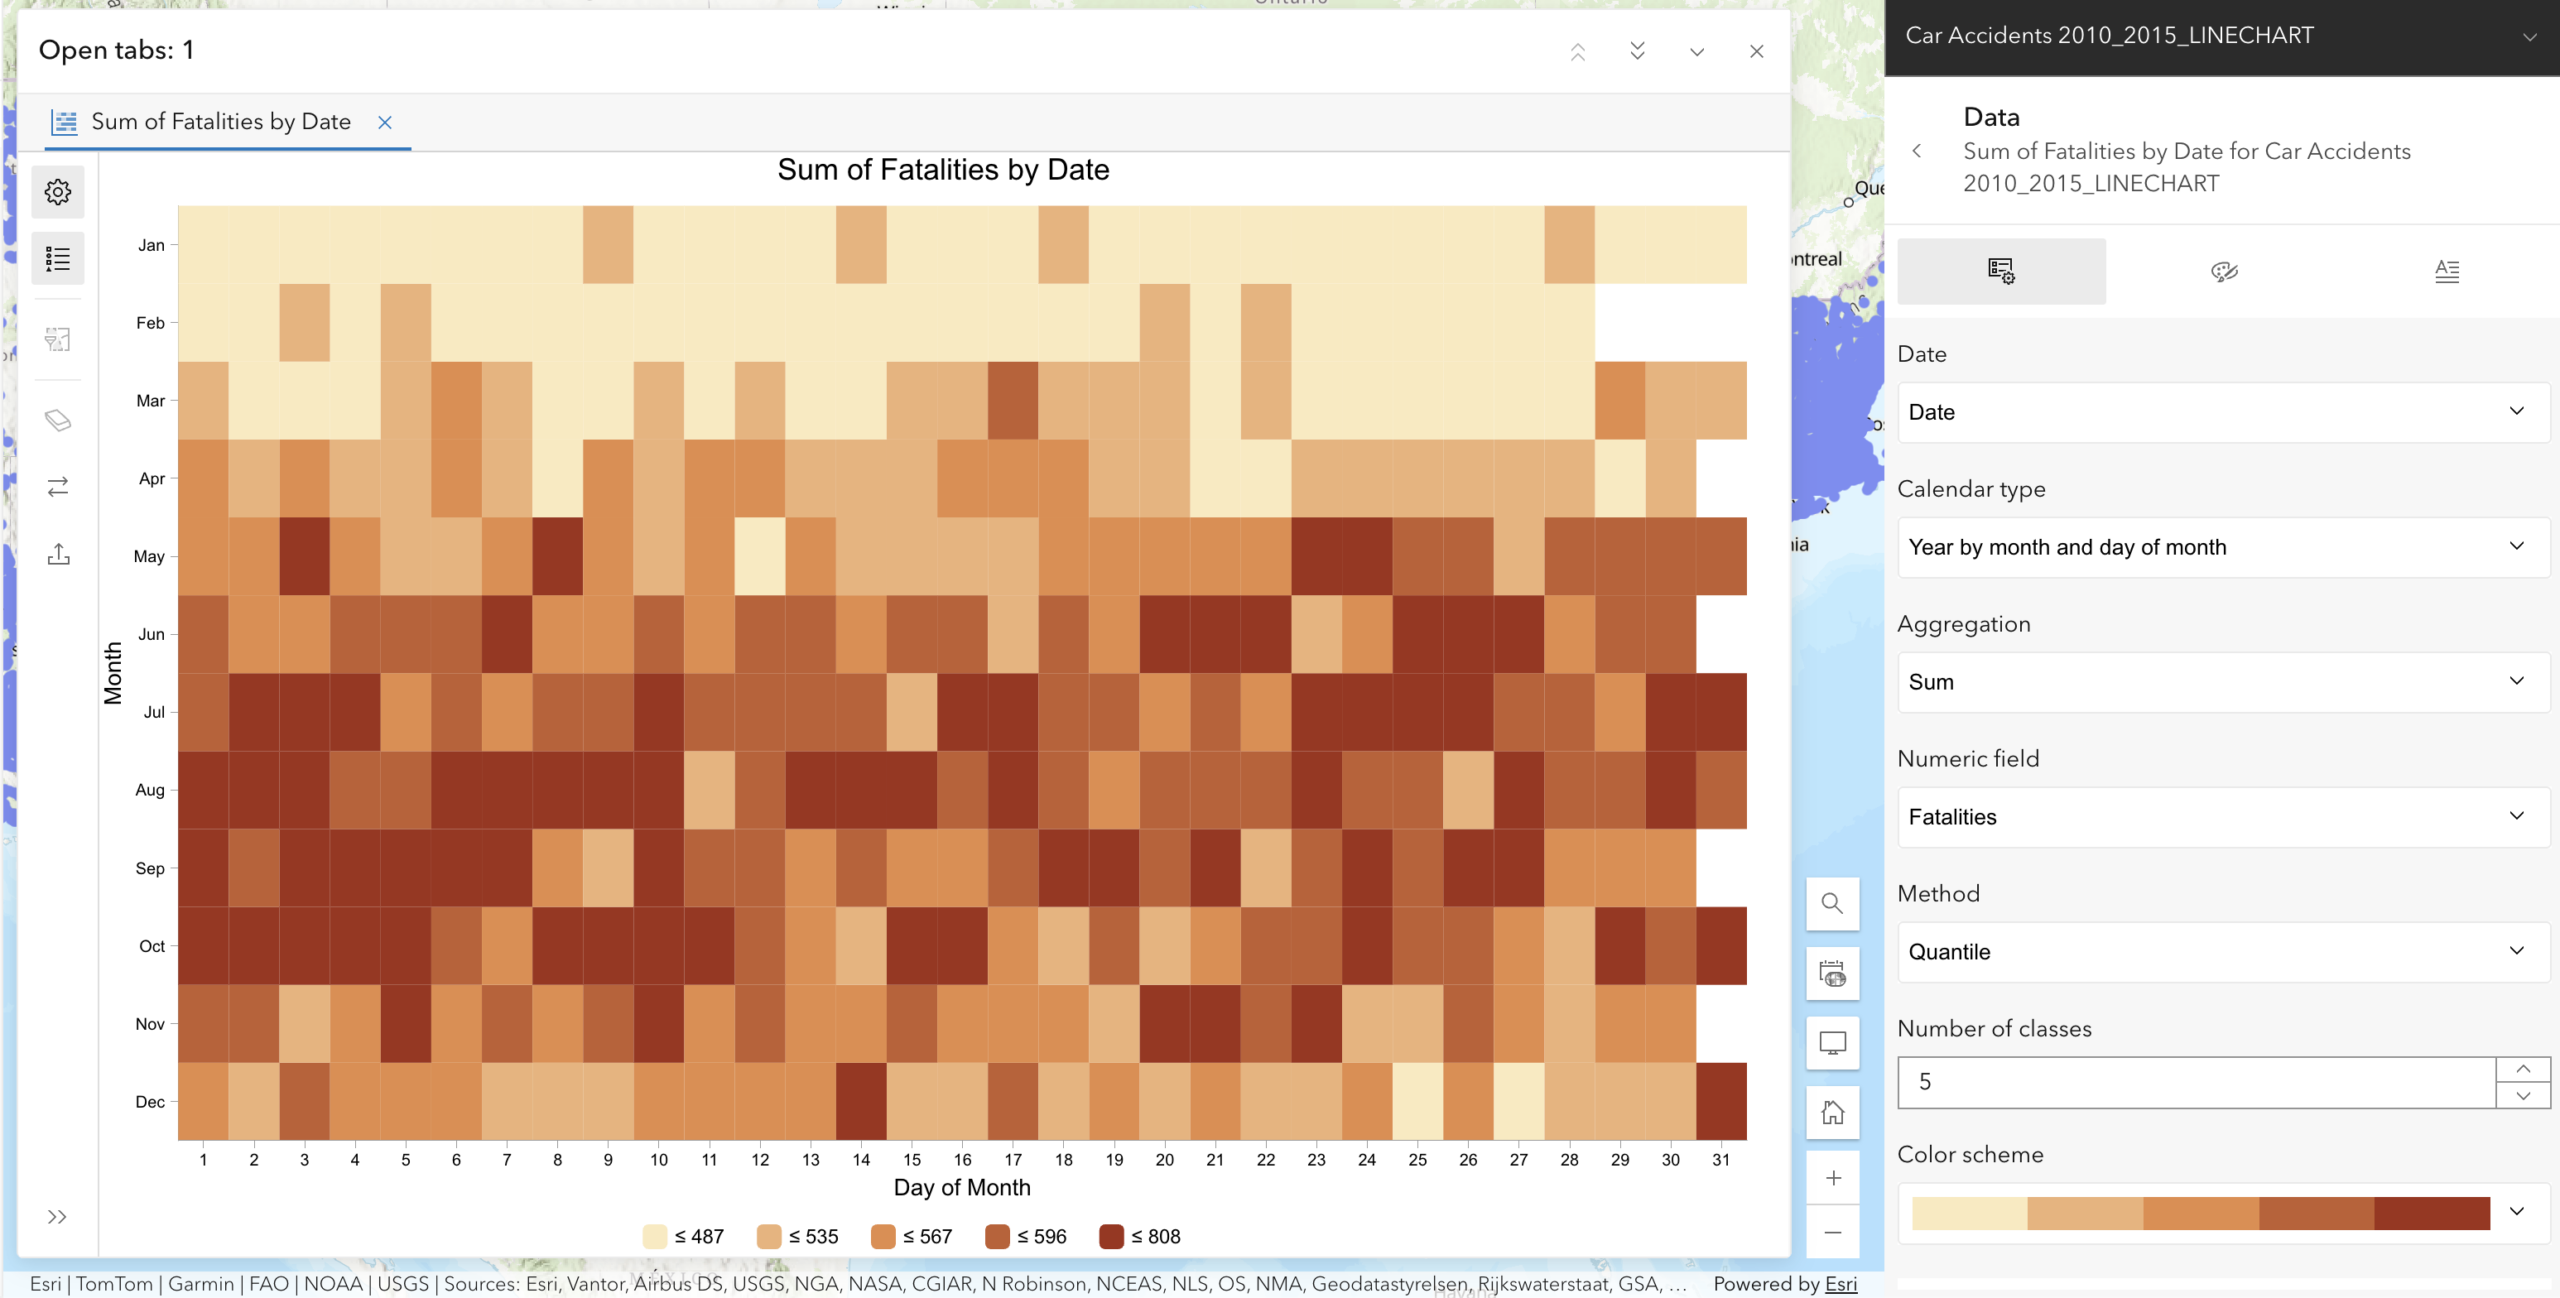Toggle the chart legend icon

58,259
